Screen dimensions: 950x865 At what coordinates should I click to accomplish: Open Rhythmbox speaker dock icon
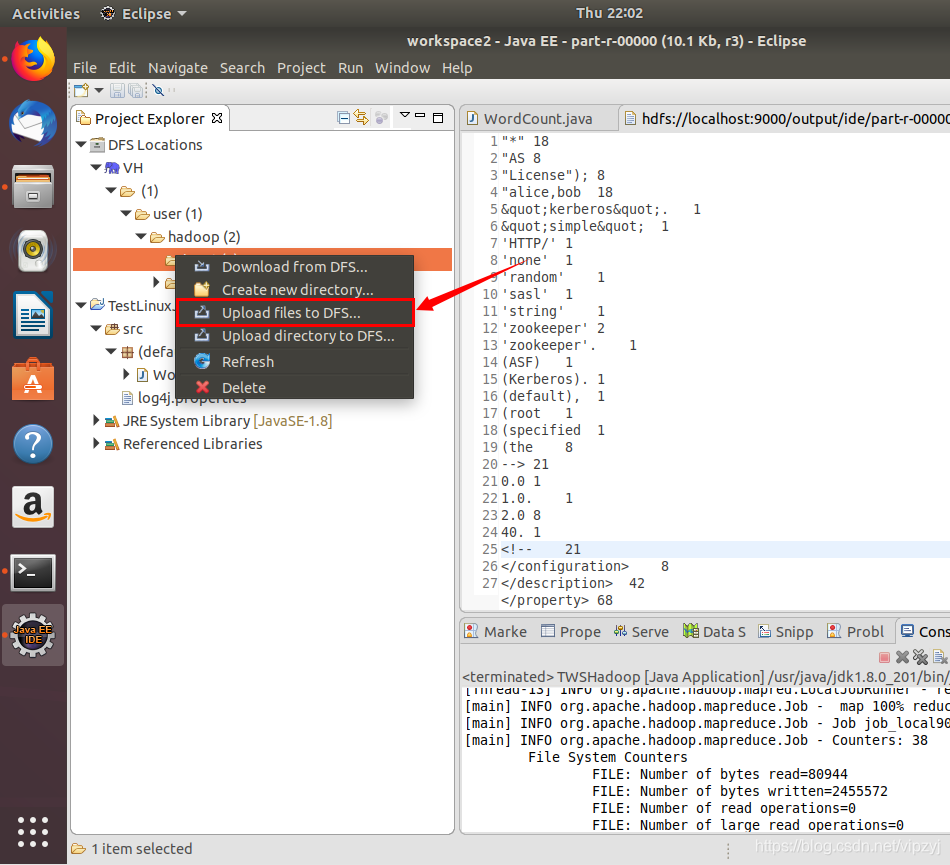pos(33,251)
